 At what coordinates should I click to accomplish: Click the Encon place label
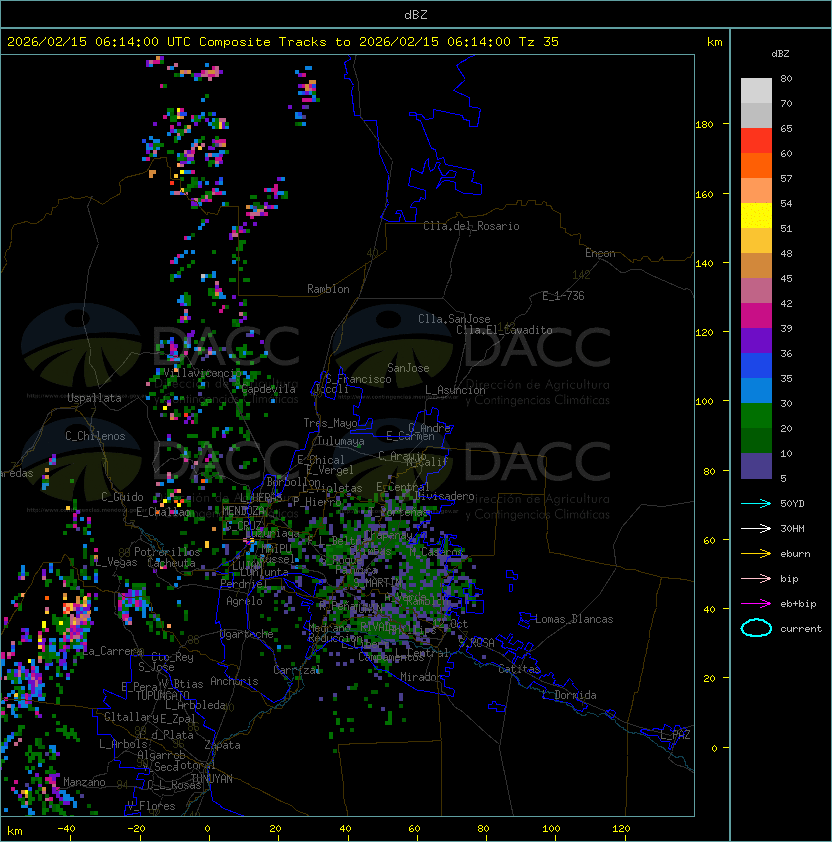pos(600,253)
